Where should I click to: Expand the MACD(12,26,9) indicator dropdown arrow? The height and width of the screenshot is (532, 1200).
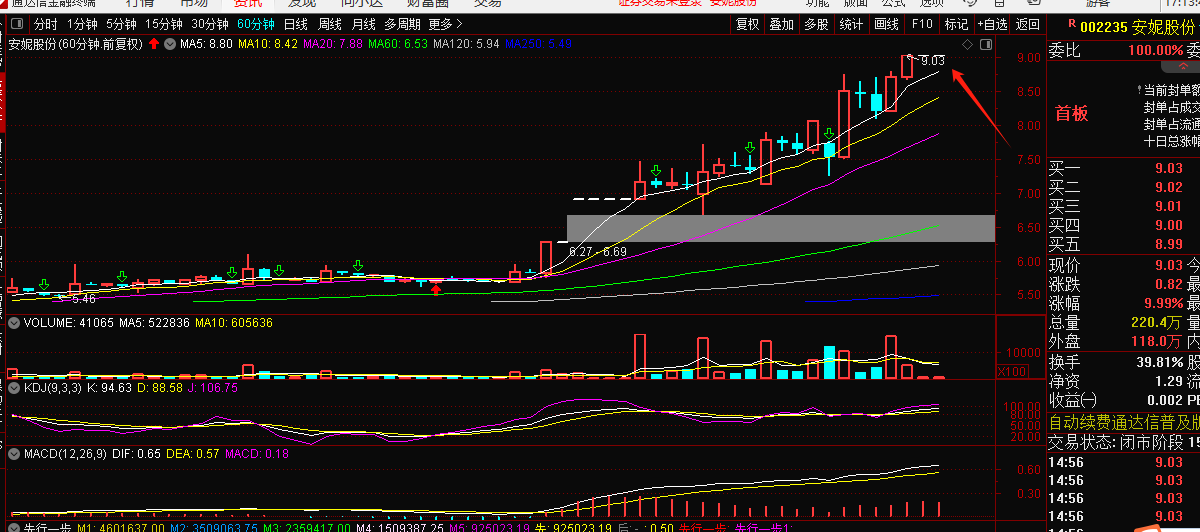click(13, 454)
